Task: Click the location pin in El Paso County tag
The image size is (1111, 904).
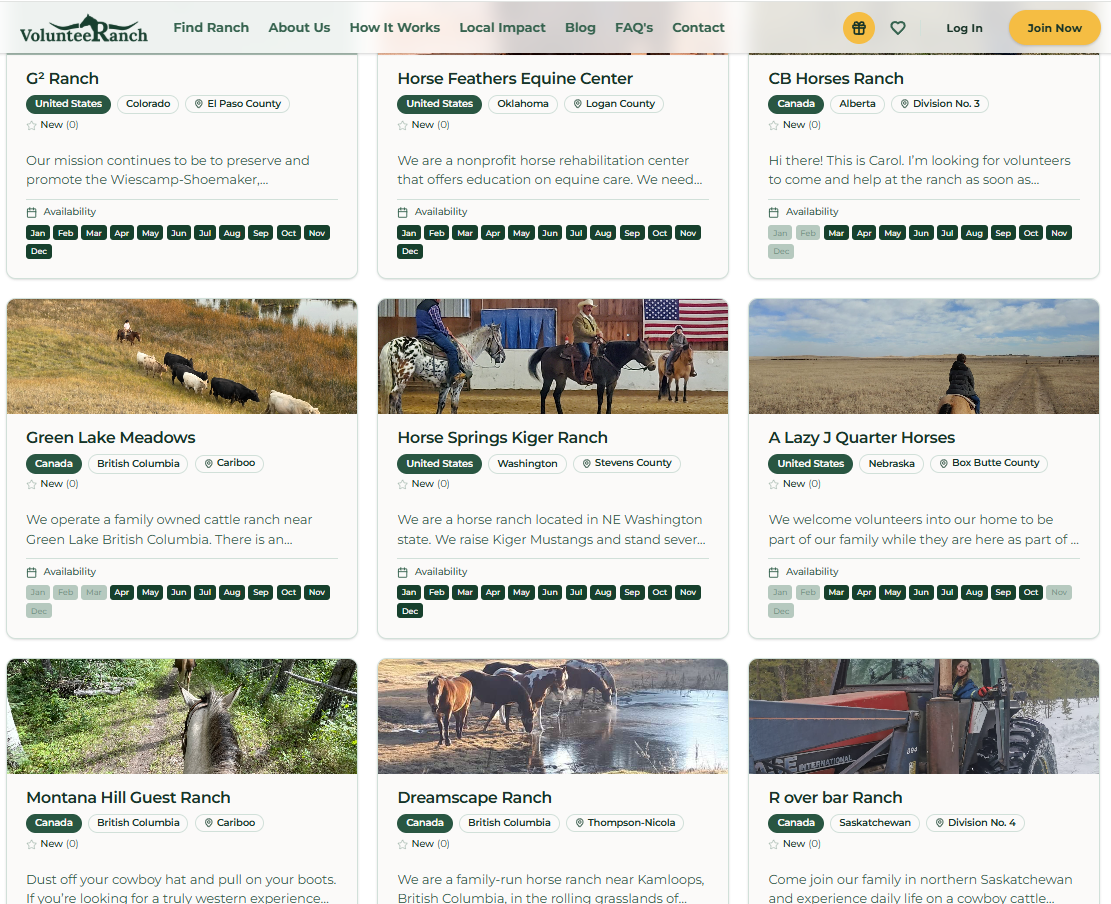Action: (198, 104)
